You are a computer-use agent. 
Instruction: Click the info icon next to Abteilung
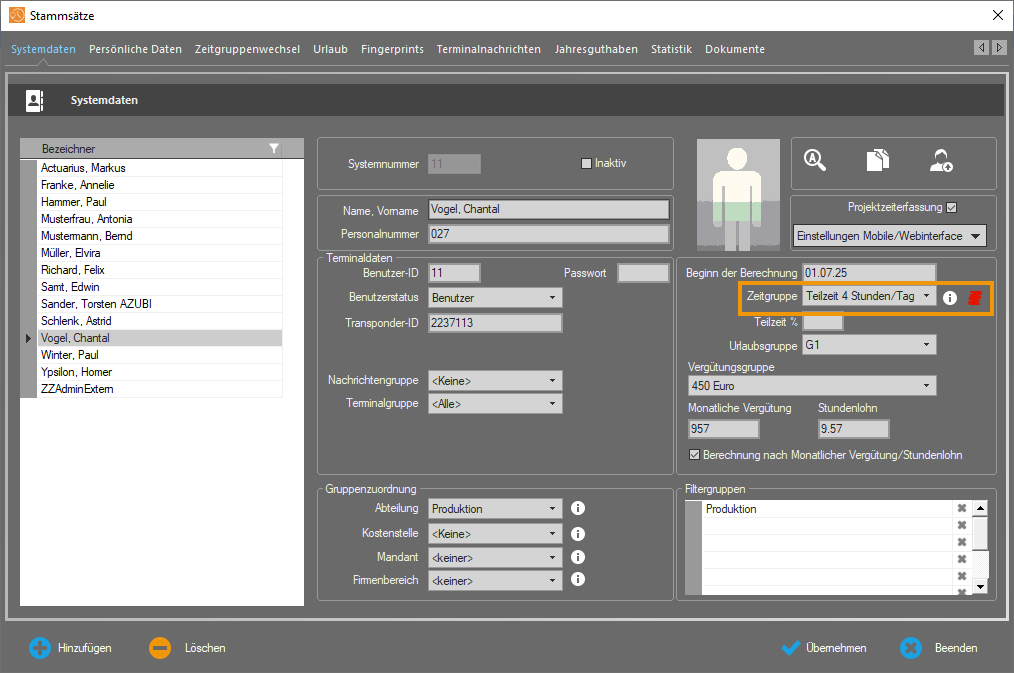click(x=577, y=509)
